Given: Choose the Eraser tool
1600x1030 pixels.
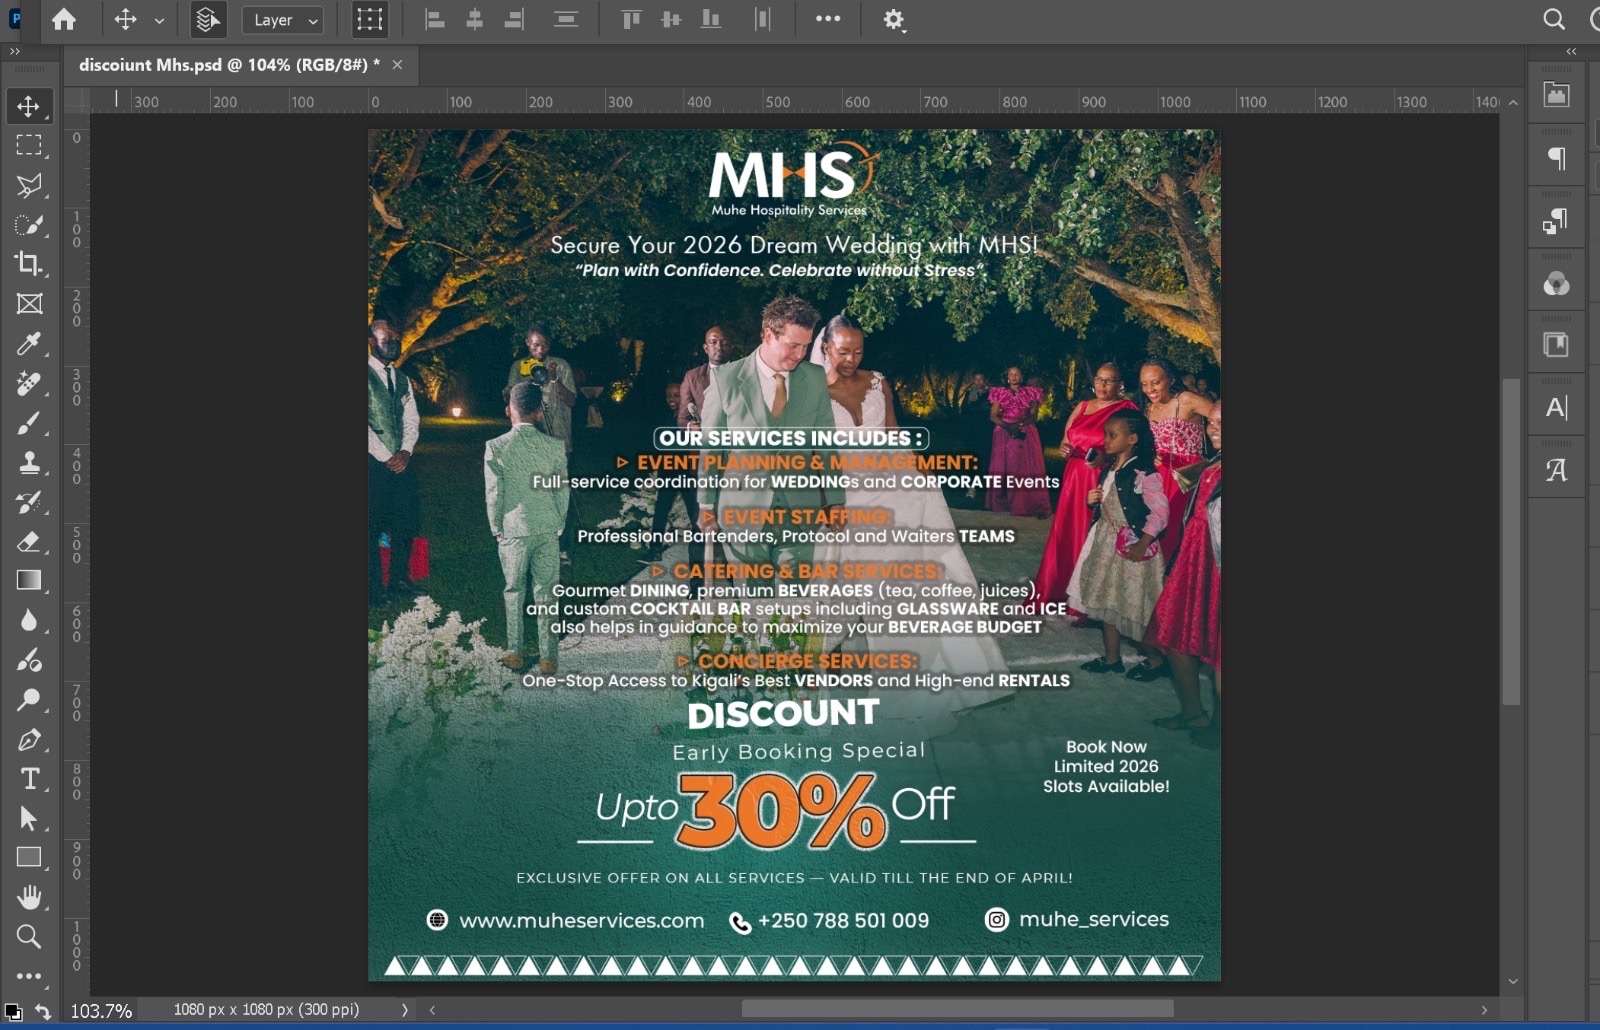Looking at the screenshot, I should coord(29,542).
